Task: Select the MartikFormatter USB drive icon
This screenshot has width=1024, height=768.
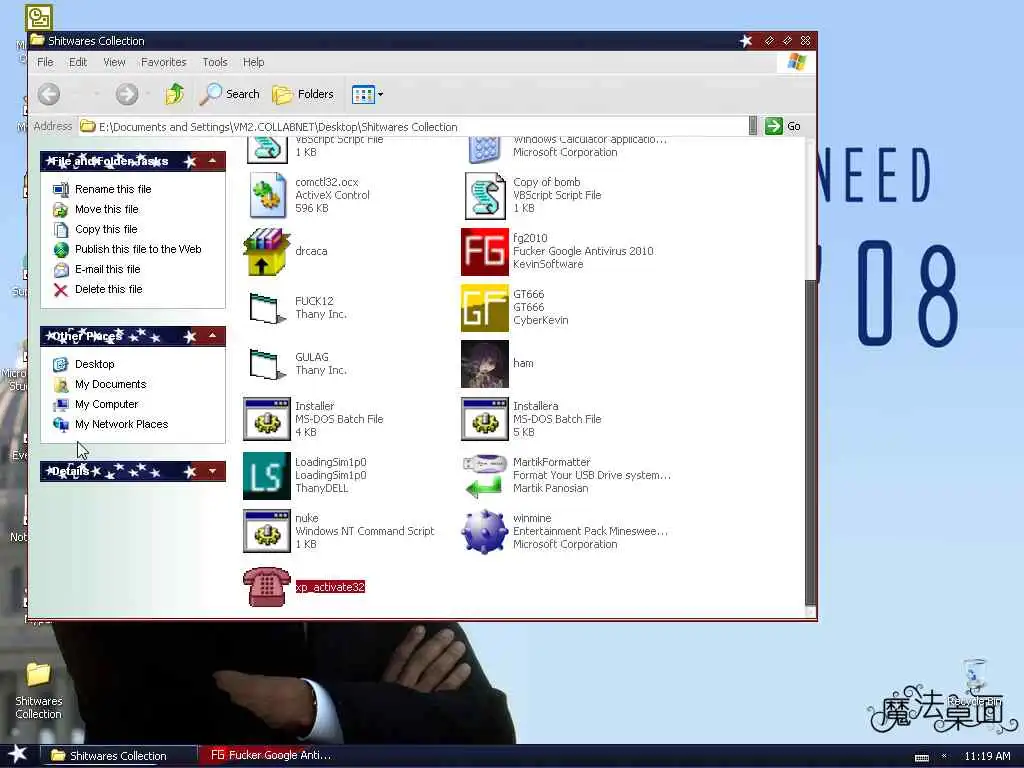Action: click(485, 475)
